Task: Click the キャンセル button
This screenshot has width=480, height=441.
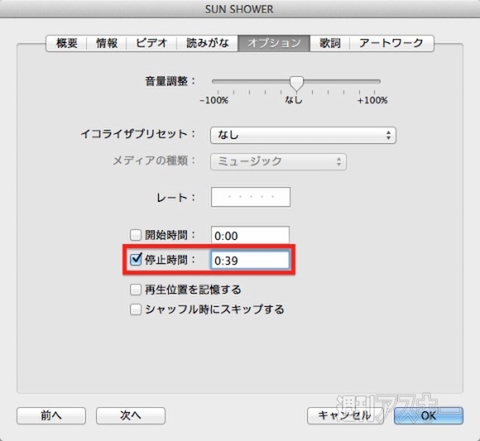Action: point(345,416)
